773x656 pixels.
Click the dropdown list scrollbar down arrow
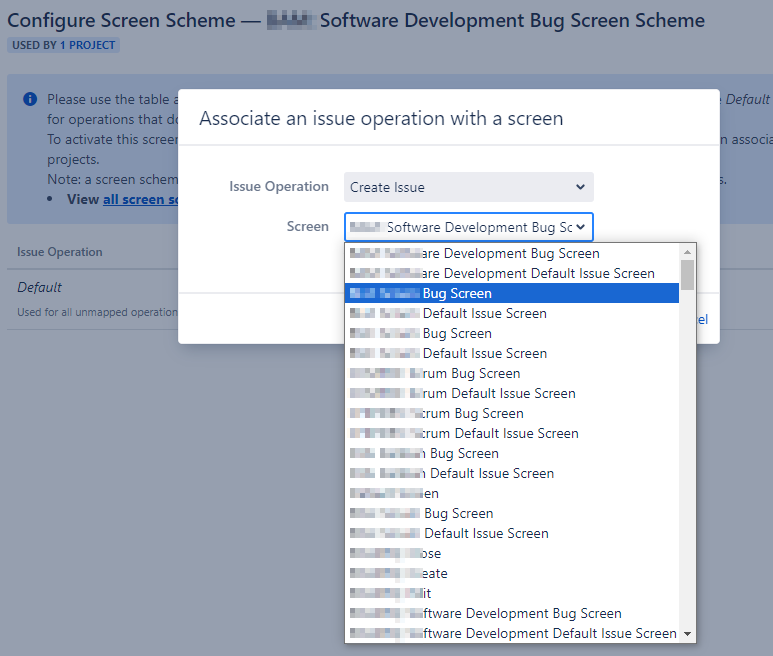click(x=687, y=634)
